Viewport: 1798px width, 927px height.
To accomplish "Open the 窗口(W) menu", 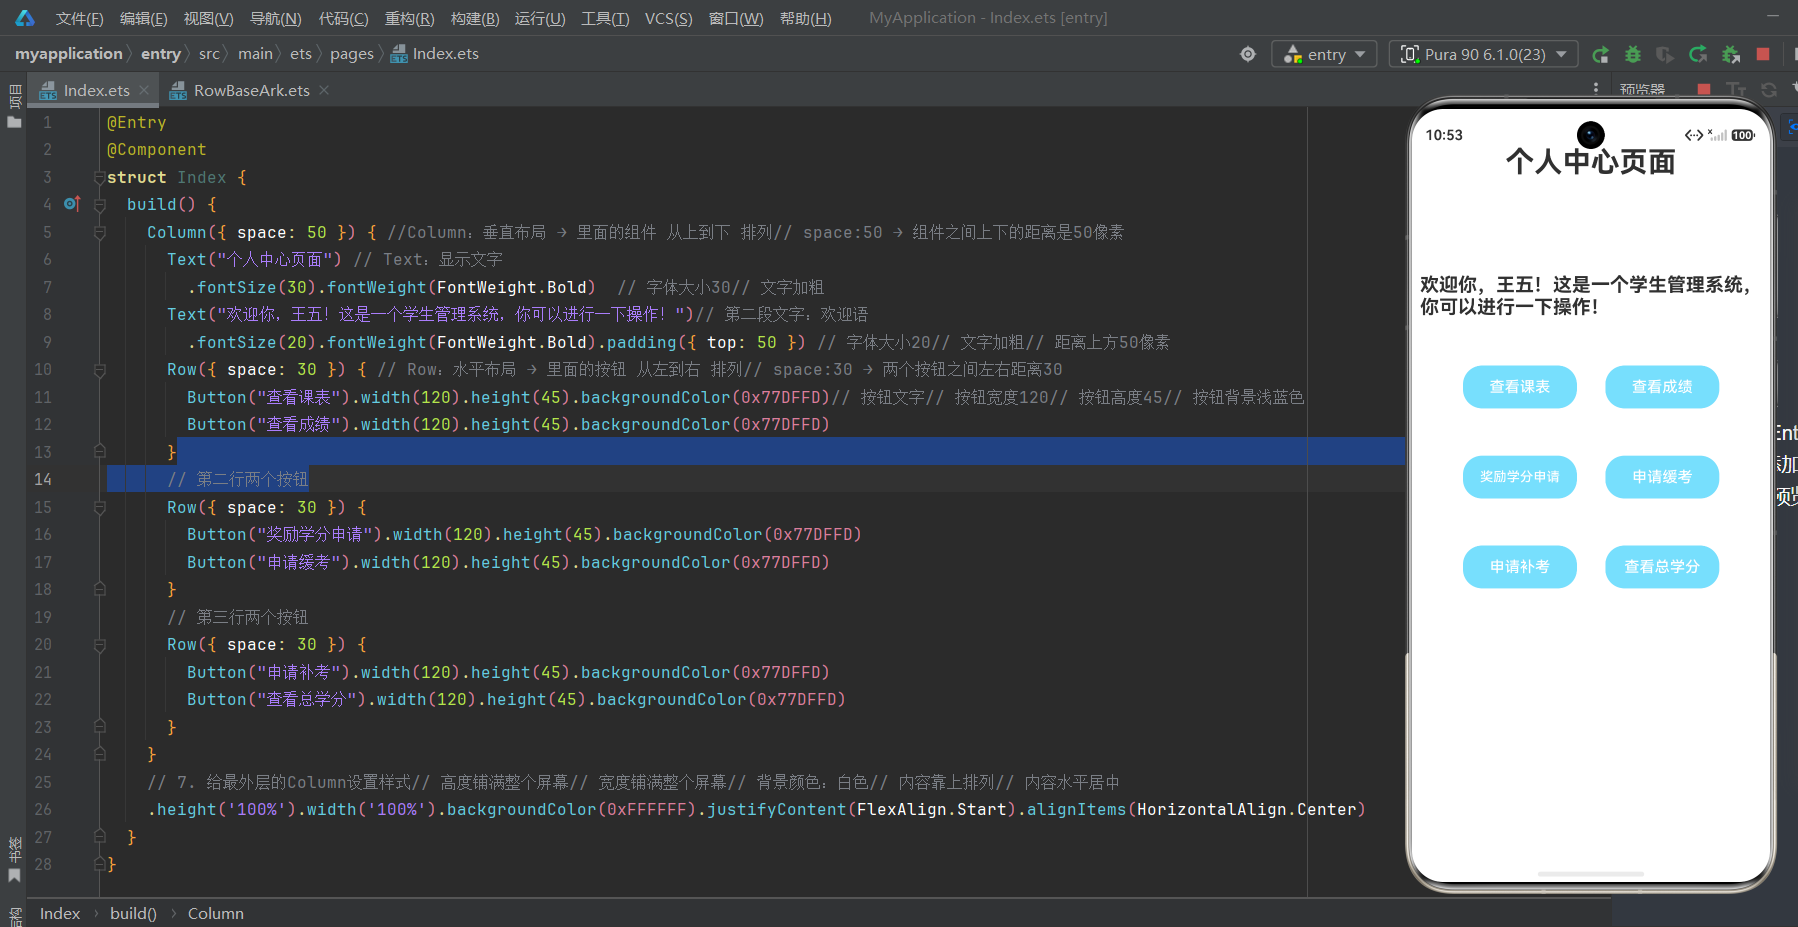I will (x=736, y=18).
